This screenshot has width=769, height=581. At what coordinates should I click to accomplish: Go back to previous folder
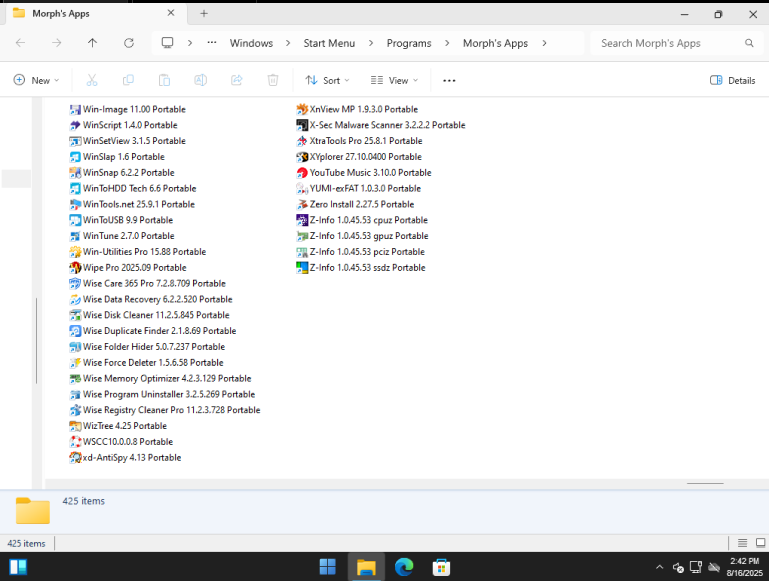tap(21, 43)
